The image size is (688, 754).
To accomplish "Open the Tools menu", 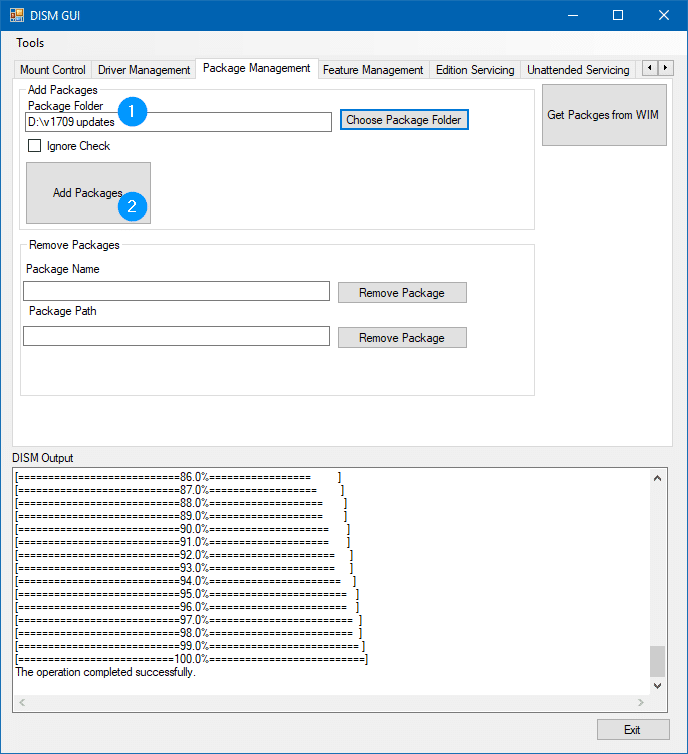I will point(30,43).
